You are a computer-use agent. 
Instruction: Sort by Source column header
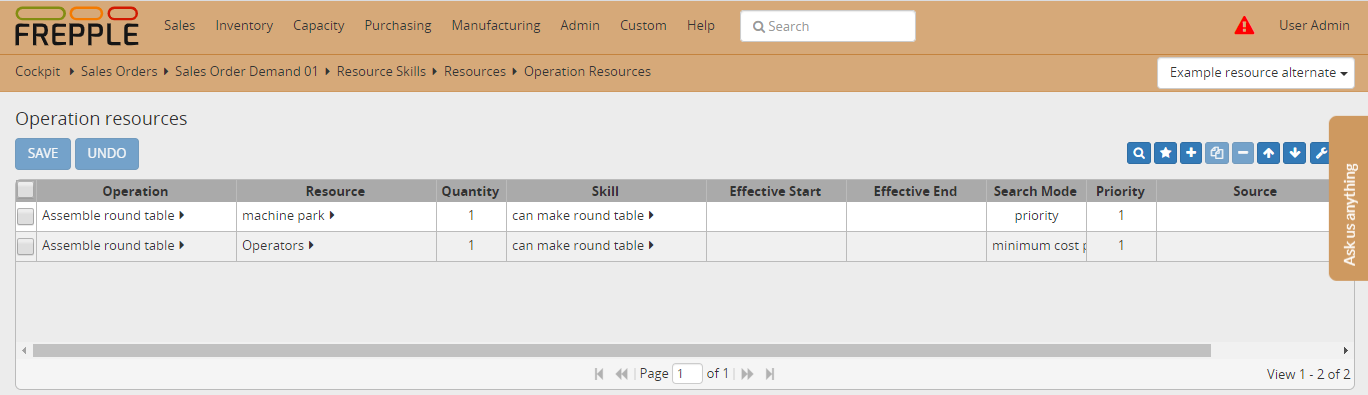[1255, 191]
